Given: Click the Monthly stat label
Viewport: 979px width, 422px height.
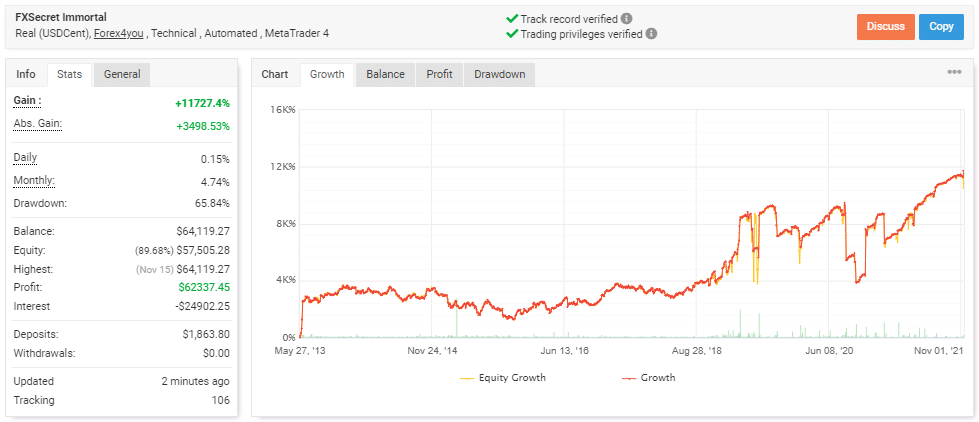Looking at the screenshot, I should point(34,180).
